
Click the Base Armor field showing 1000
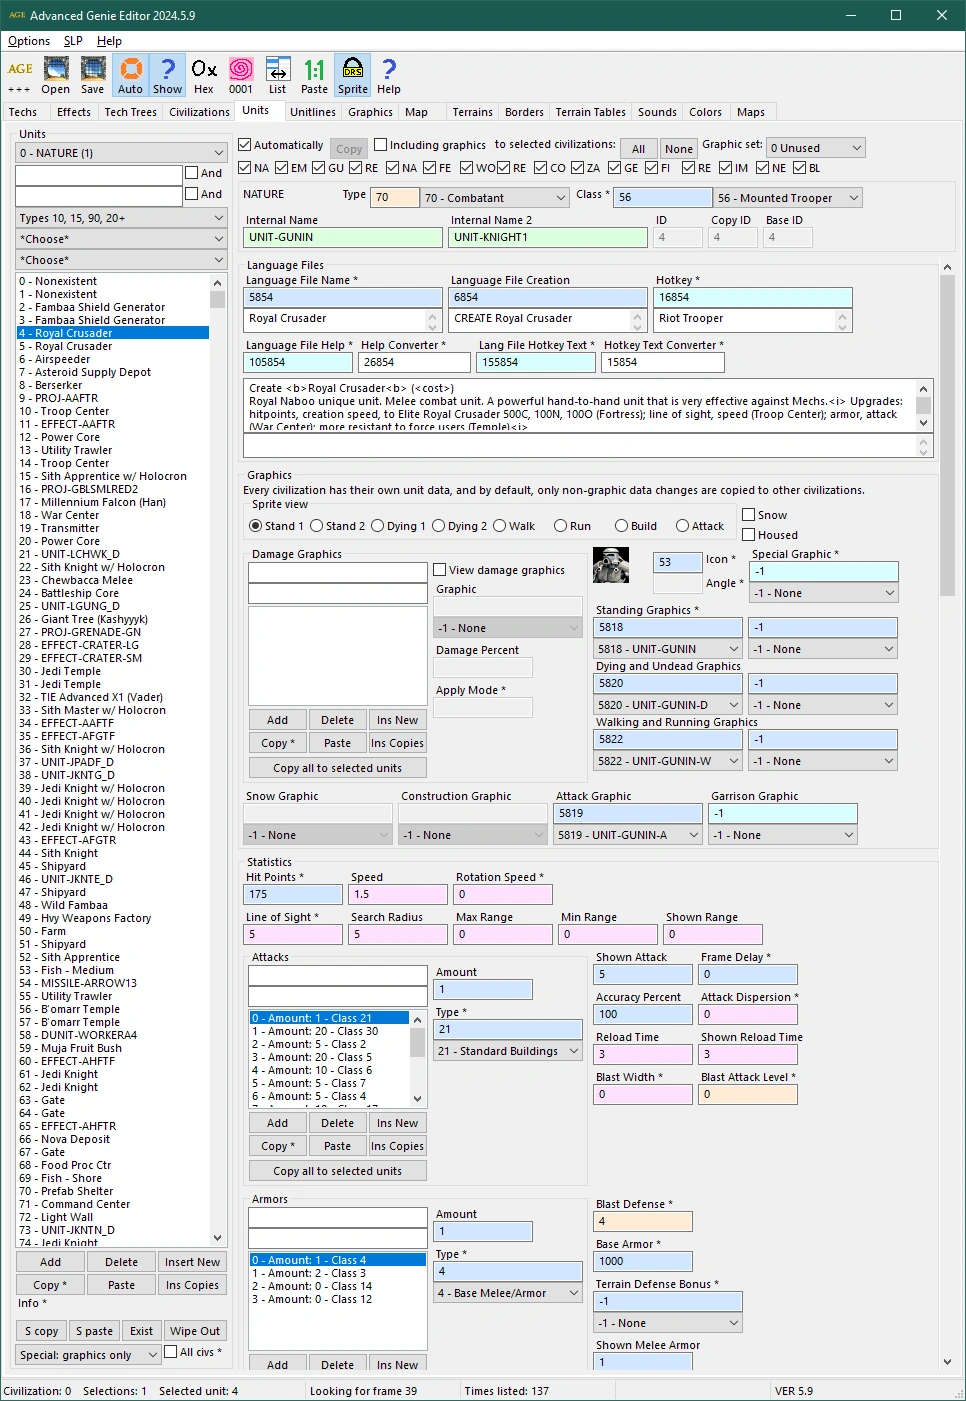tap(643, 1261)
